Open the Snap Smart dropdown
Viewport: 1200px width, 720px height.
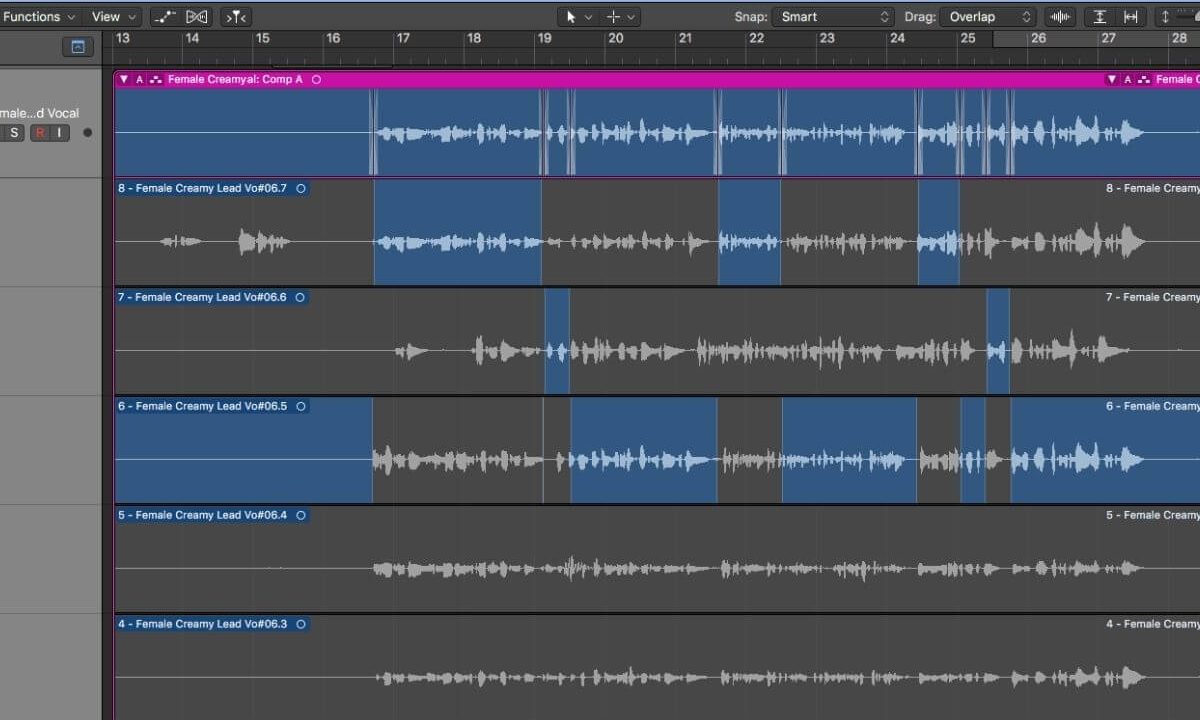click(832, 16)
